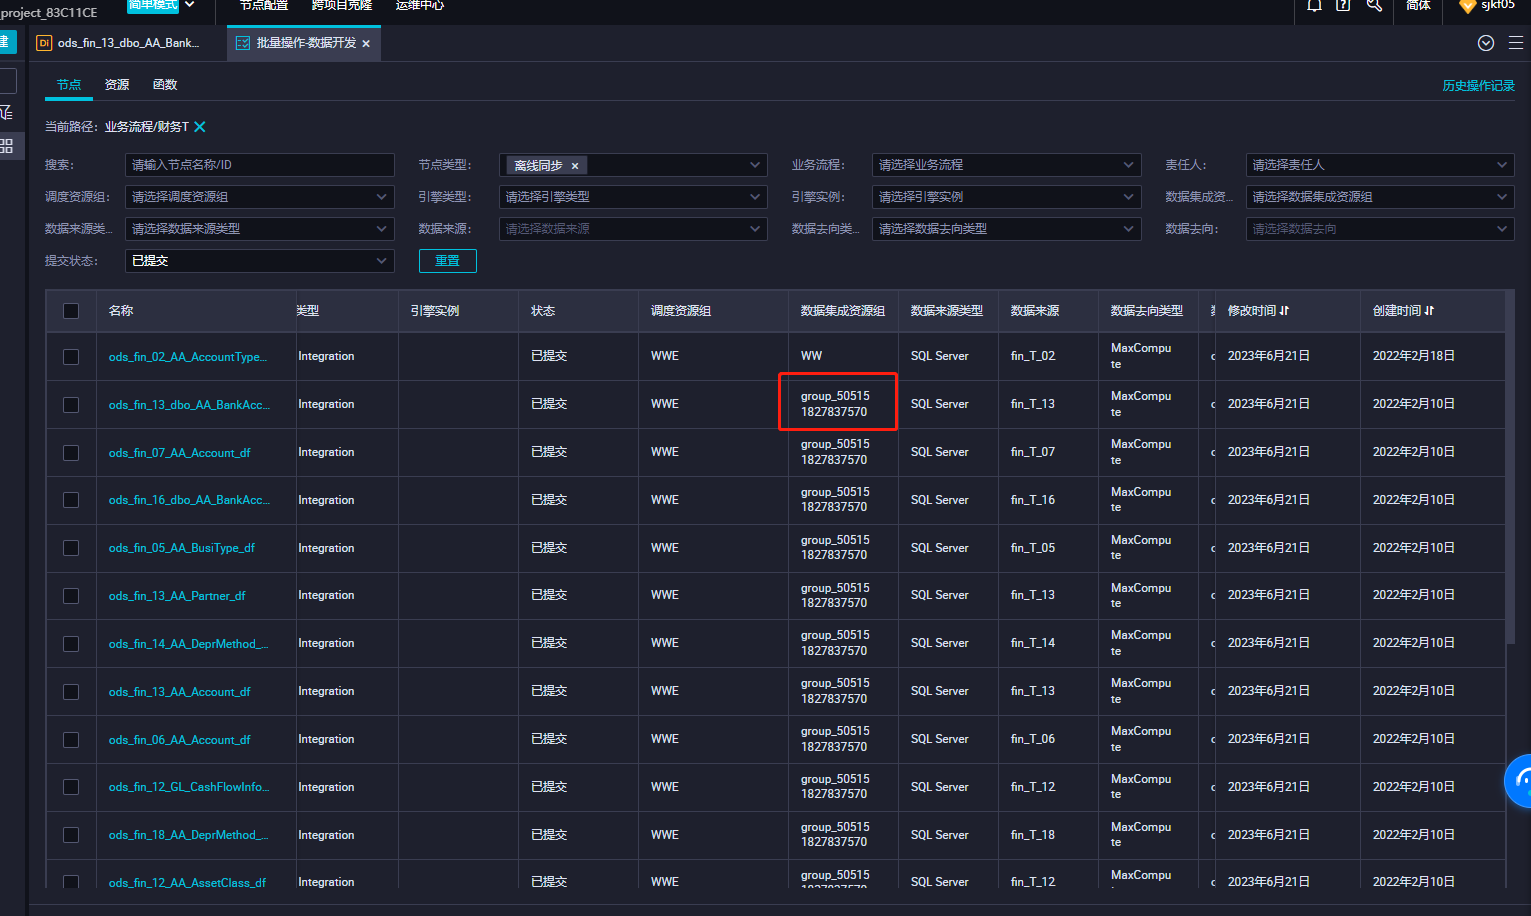Open the notifications bell icon
Image resolution: width=1531 pixels, height=916 pixels.
(1314, 5)
